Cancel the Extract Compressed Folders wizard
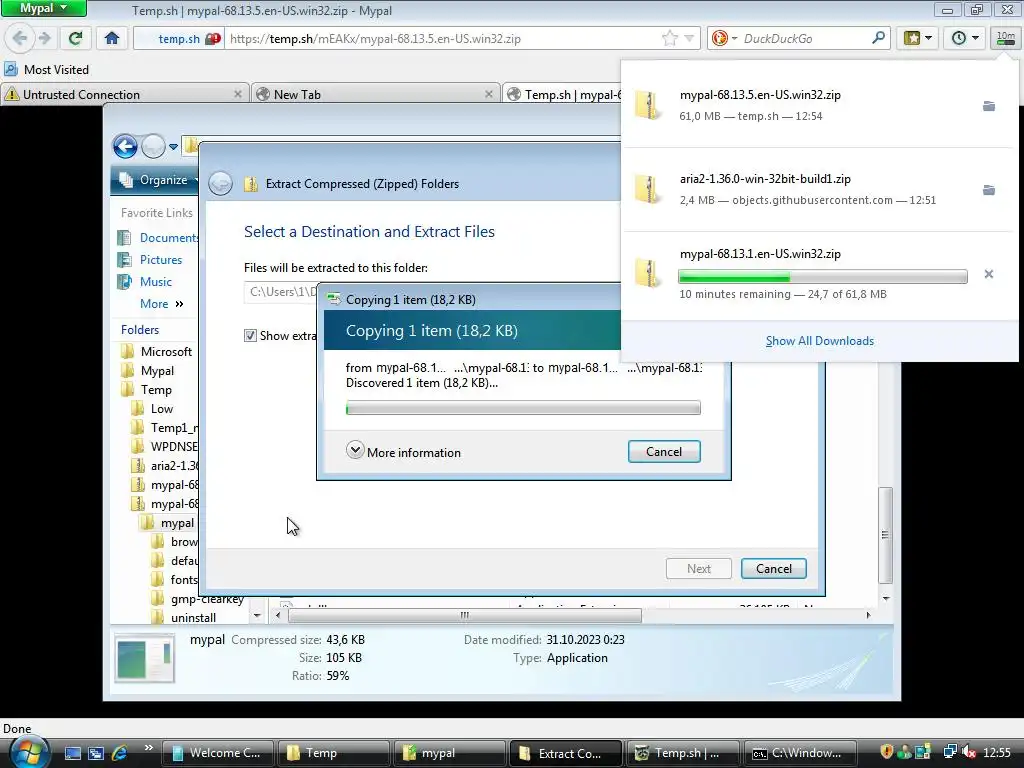 tap(774, 569)
